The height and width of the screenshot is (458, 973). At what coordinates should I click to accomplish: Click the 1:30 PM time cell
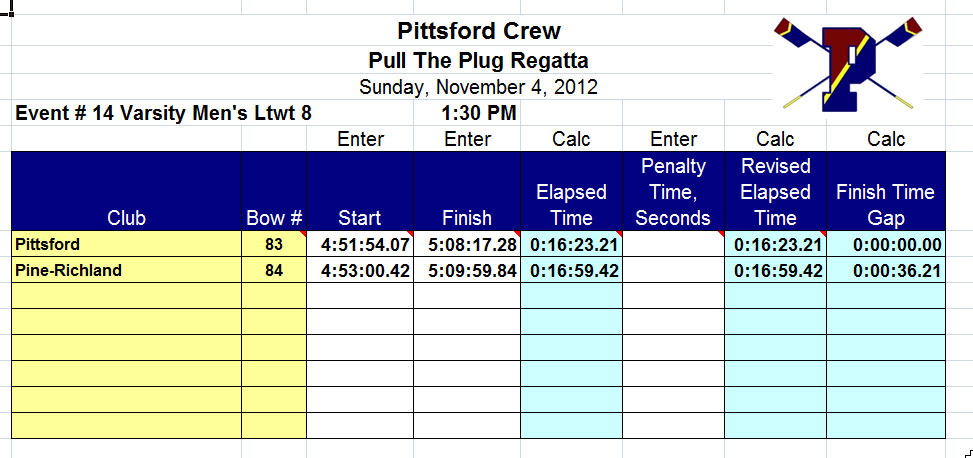click(x=478, y=114)
